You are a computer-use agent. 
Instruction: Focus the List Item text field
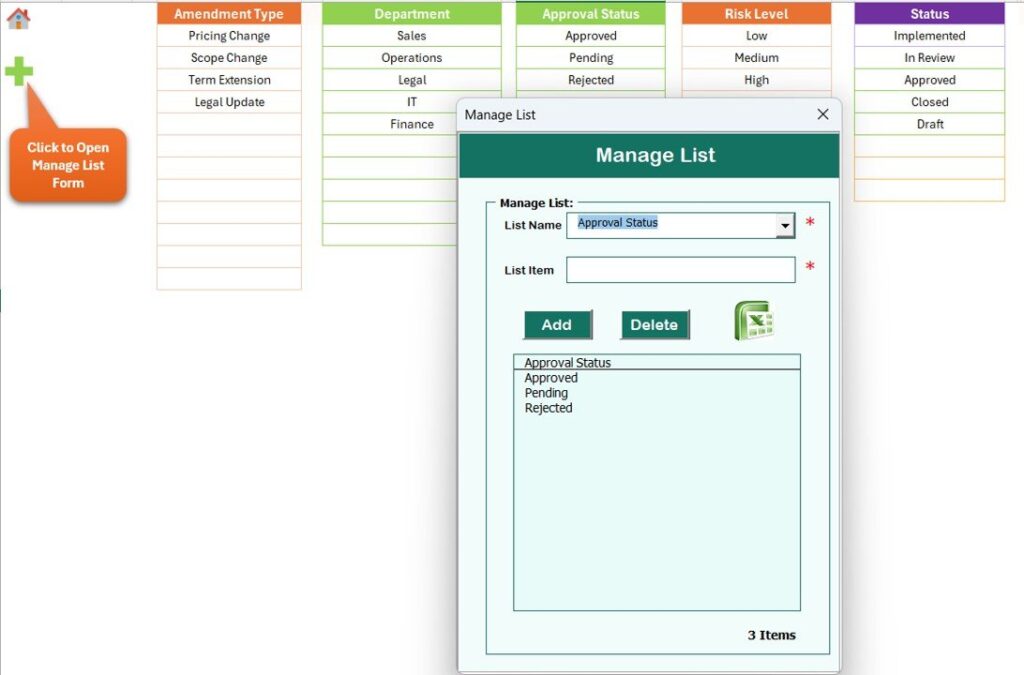680,270
